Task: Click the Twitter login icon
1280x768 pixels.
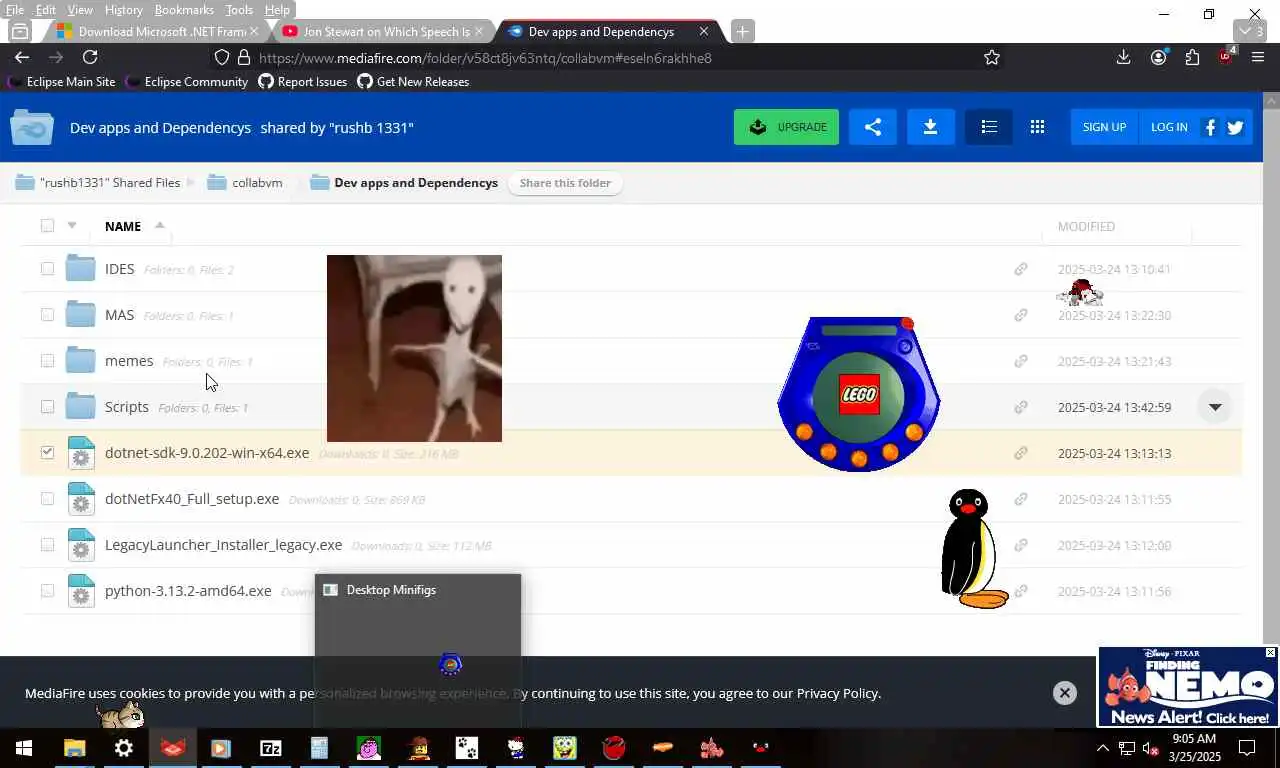Action: 1235,127
